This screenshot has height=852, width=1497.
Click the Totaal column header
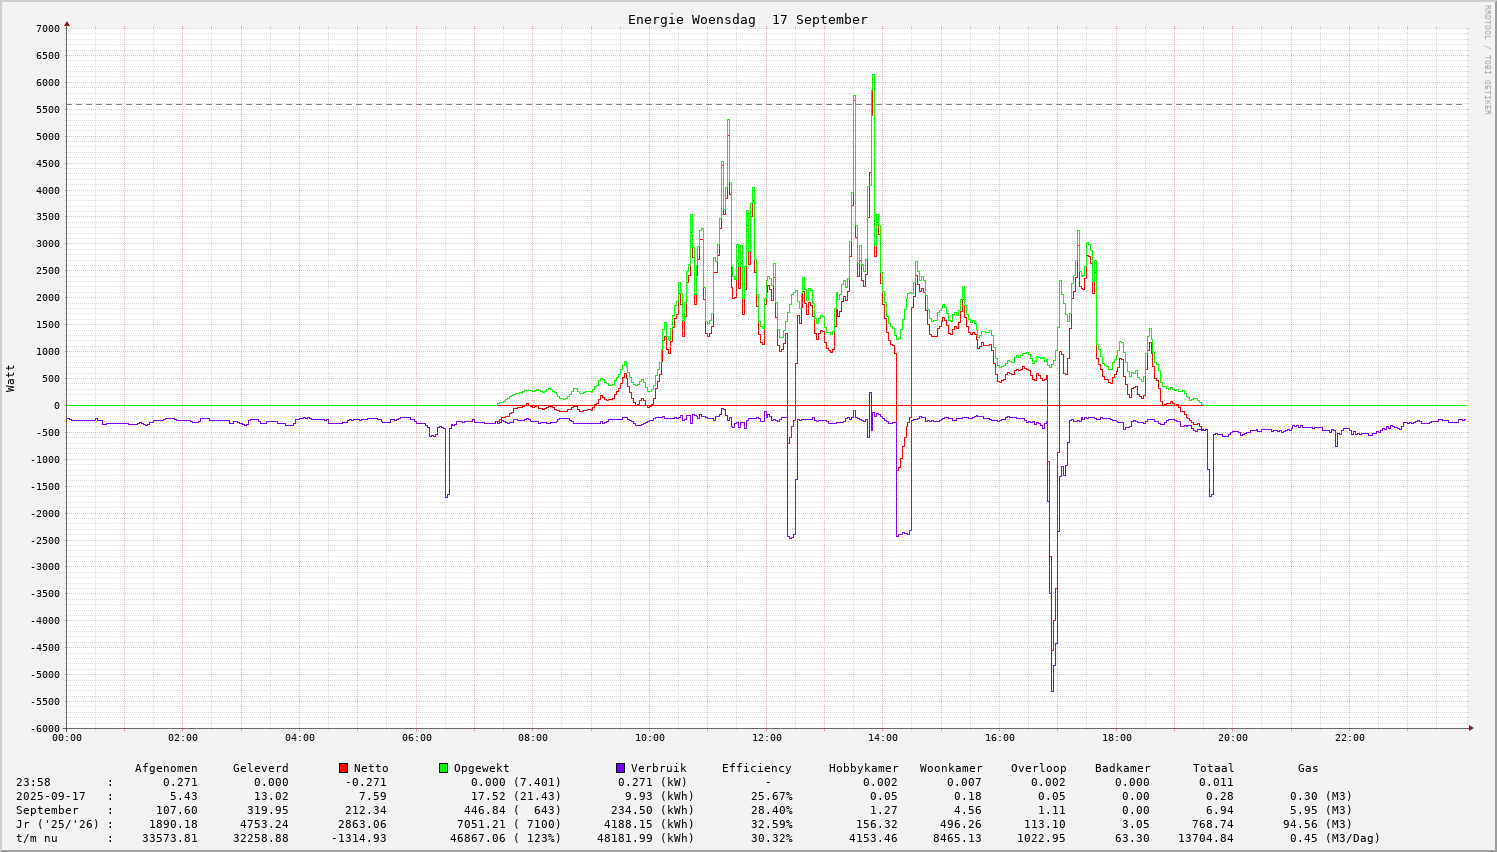coord(1213,769)
